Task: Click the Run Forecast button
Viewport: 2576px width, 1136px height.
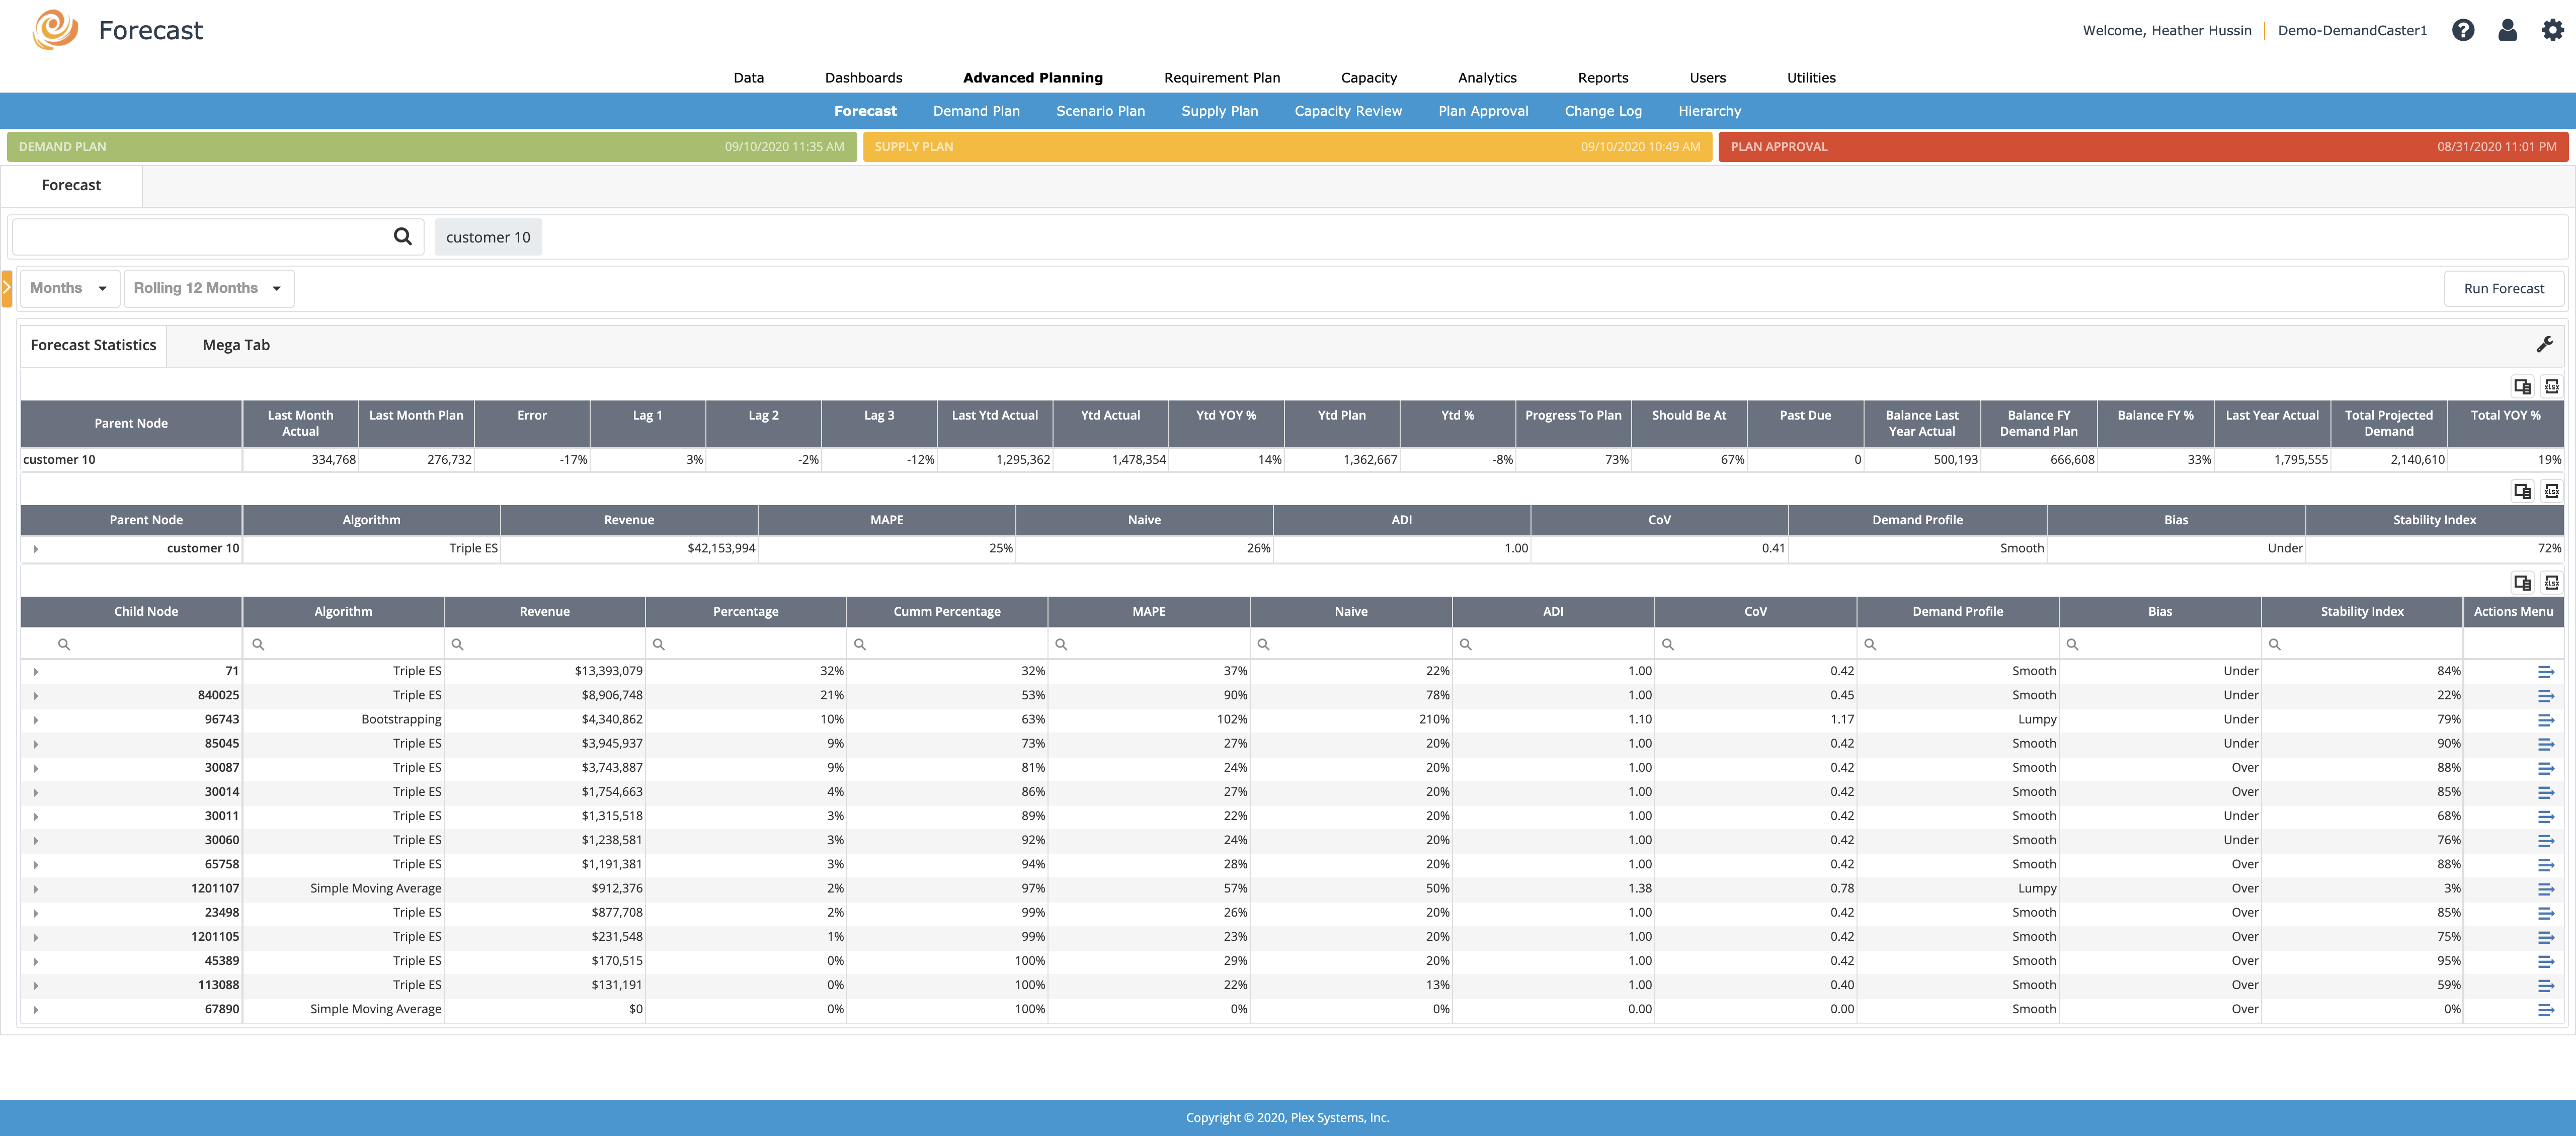Action: (2503, 288)
